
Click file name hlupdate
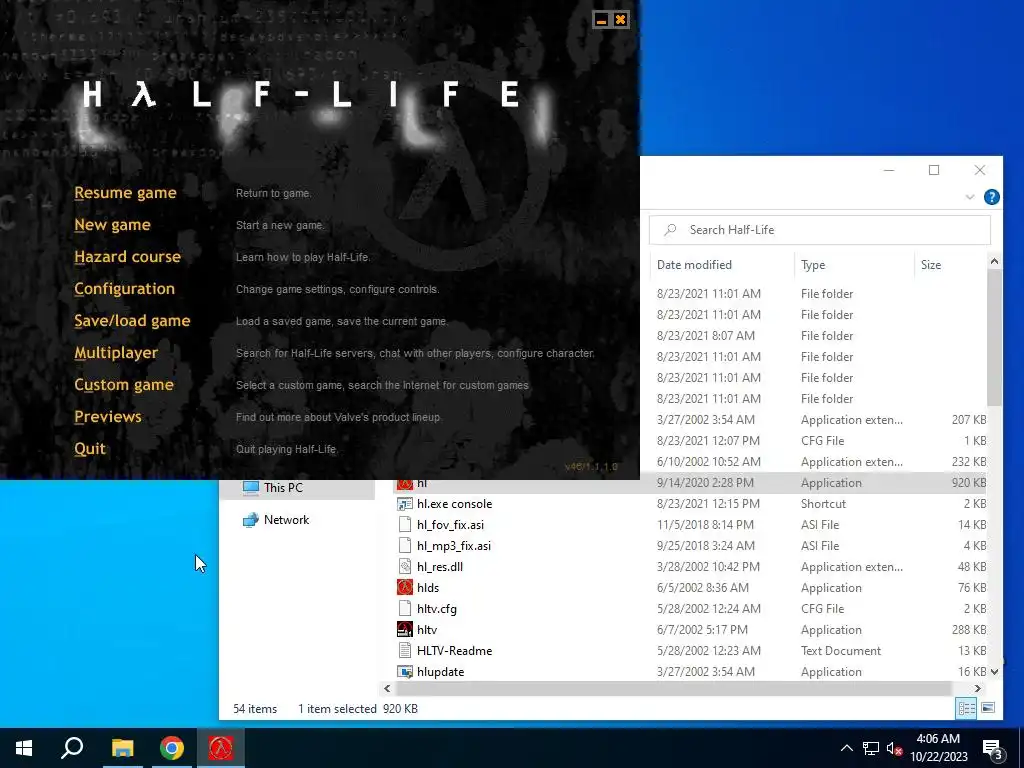(x=440, y=671)
